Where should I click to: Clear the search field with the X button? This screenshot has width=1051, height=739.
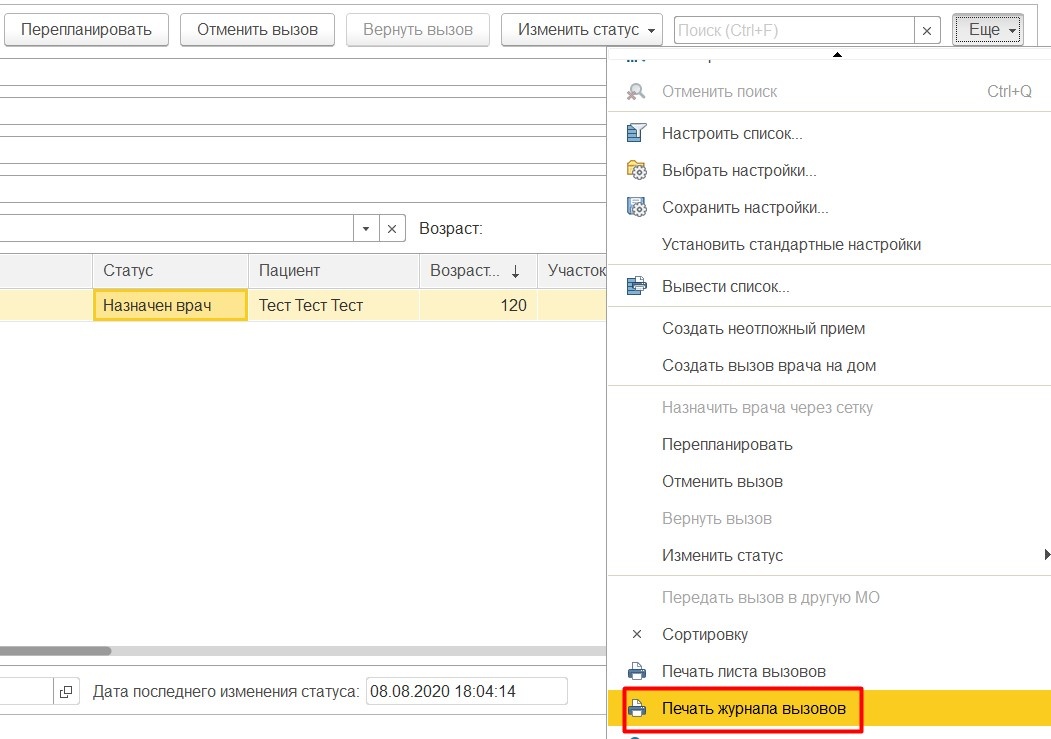tap(927, 30)
